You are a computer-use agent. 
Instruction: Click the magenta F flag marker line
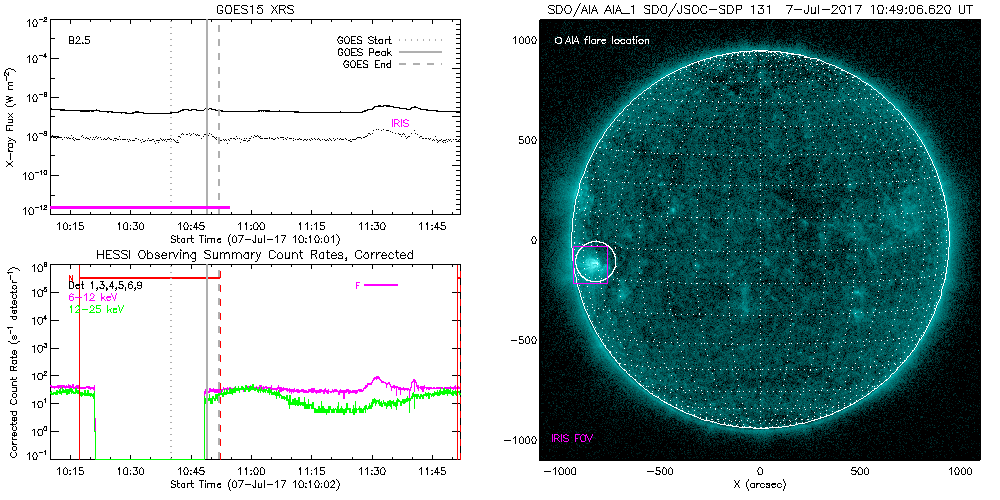[381, 285]
